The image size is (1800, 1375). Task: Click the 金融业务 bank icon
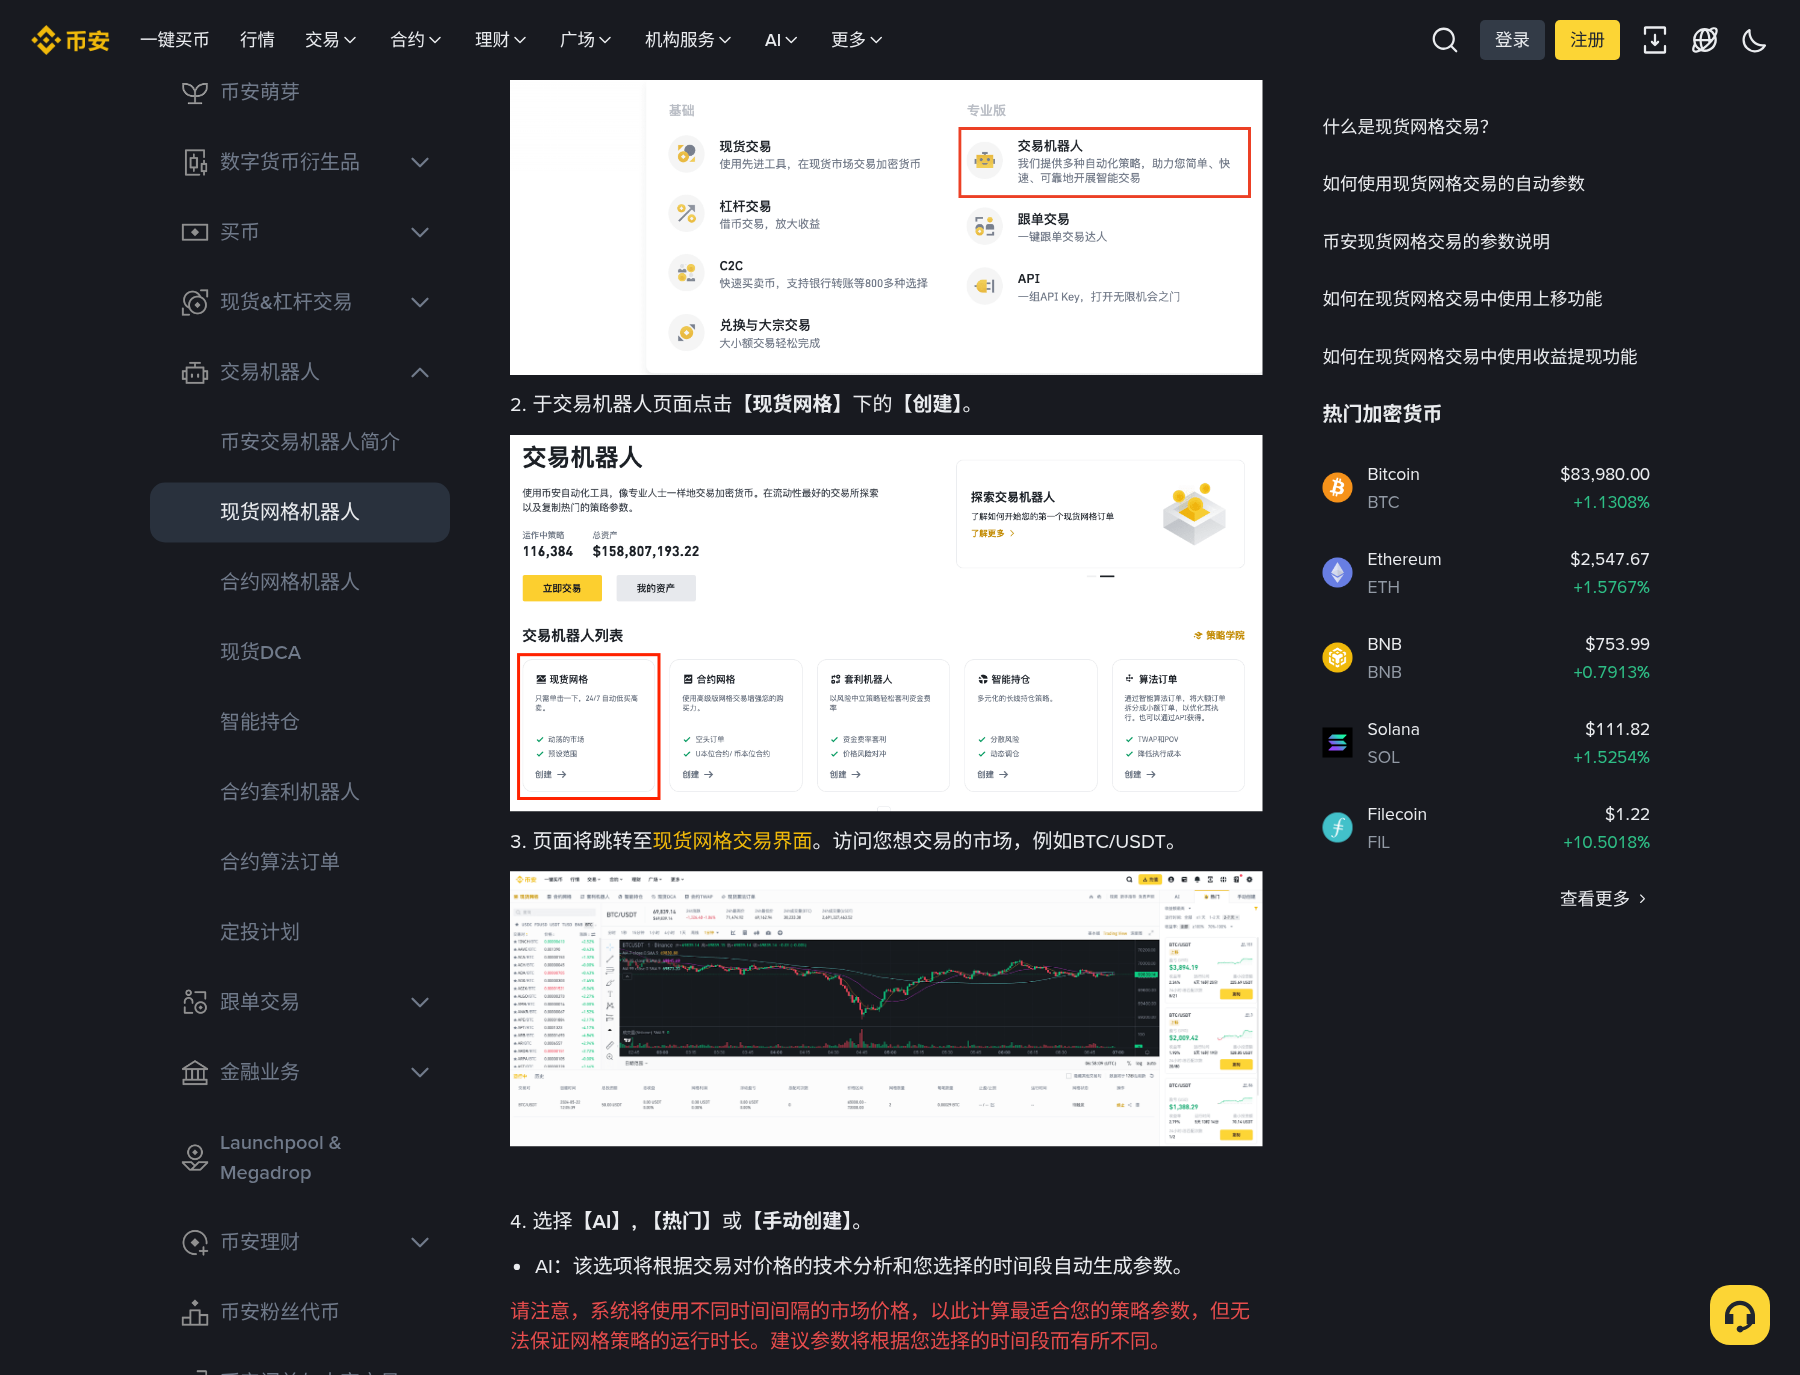pos(195,1072)
